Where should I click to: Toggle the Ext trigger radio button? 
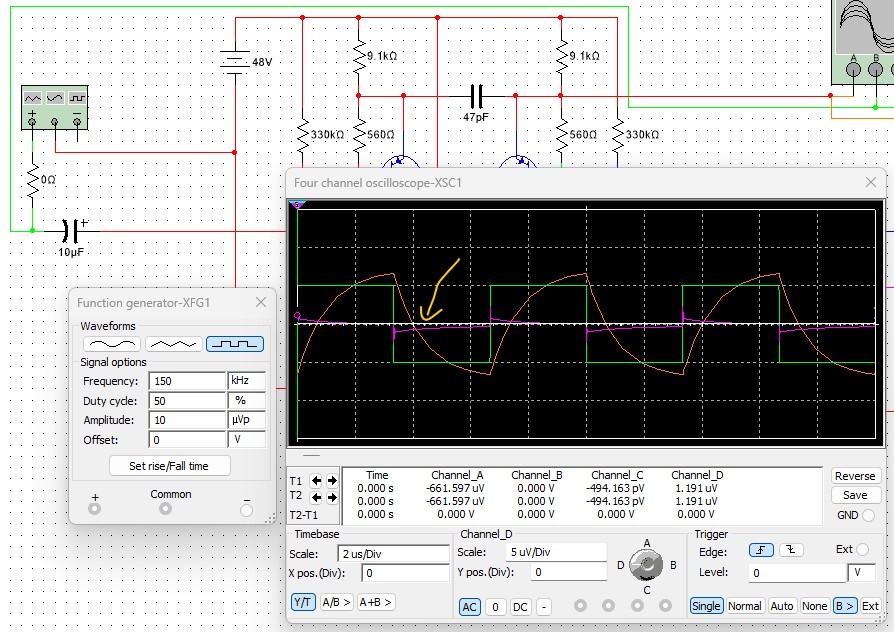point(863,549)
